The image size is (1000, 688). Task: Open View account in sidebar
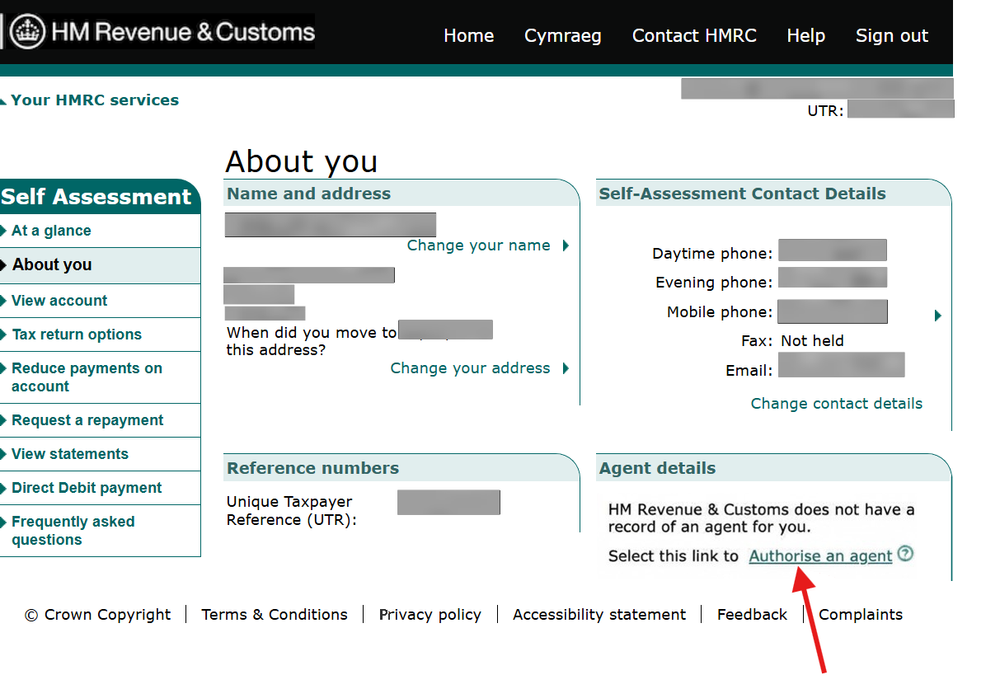[x=59, y=300]
